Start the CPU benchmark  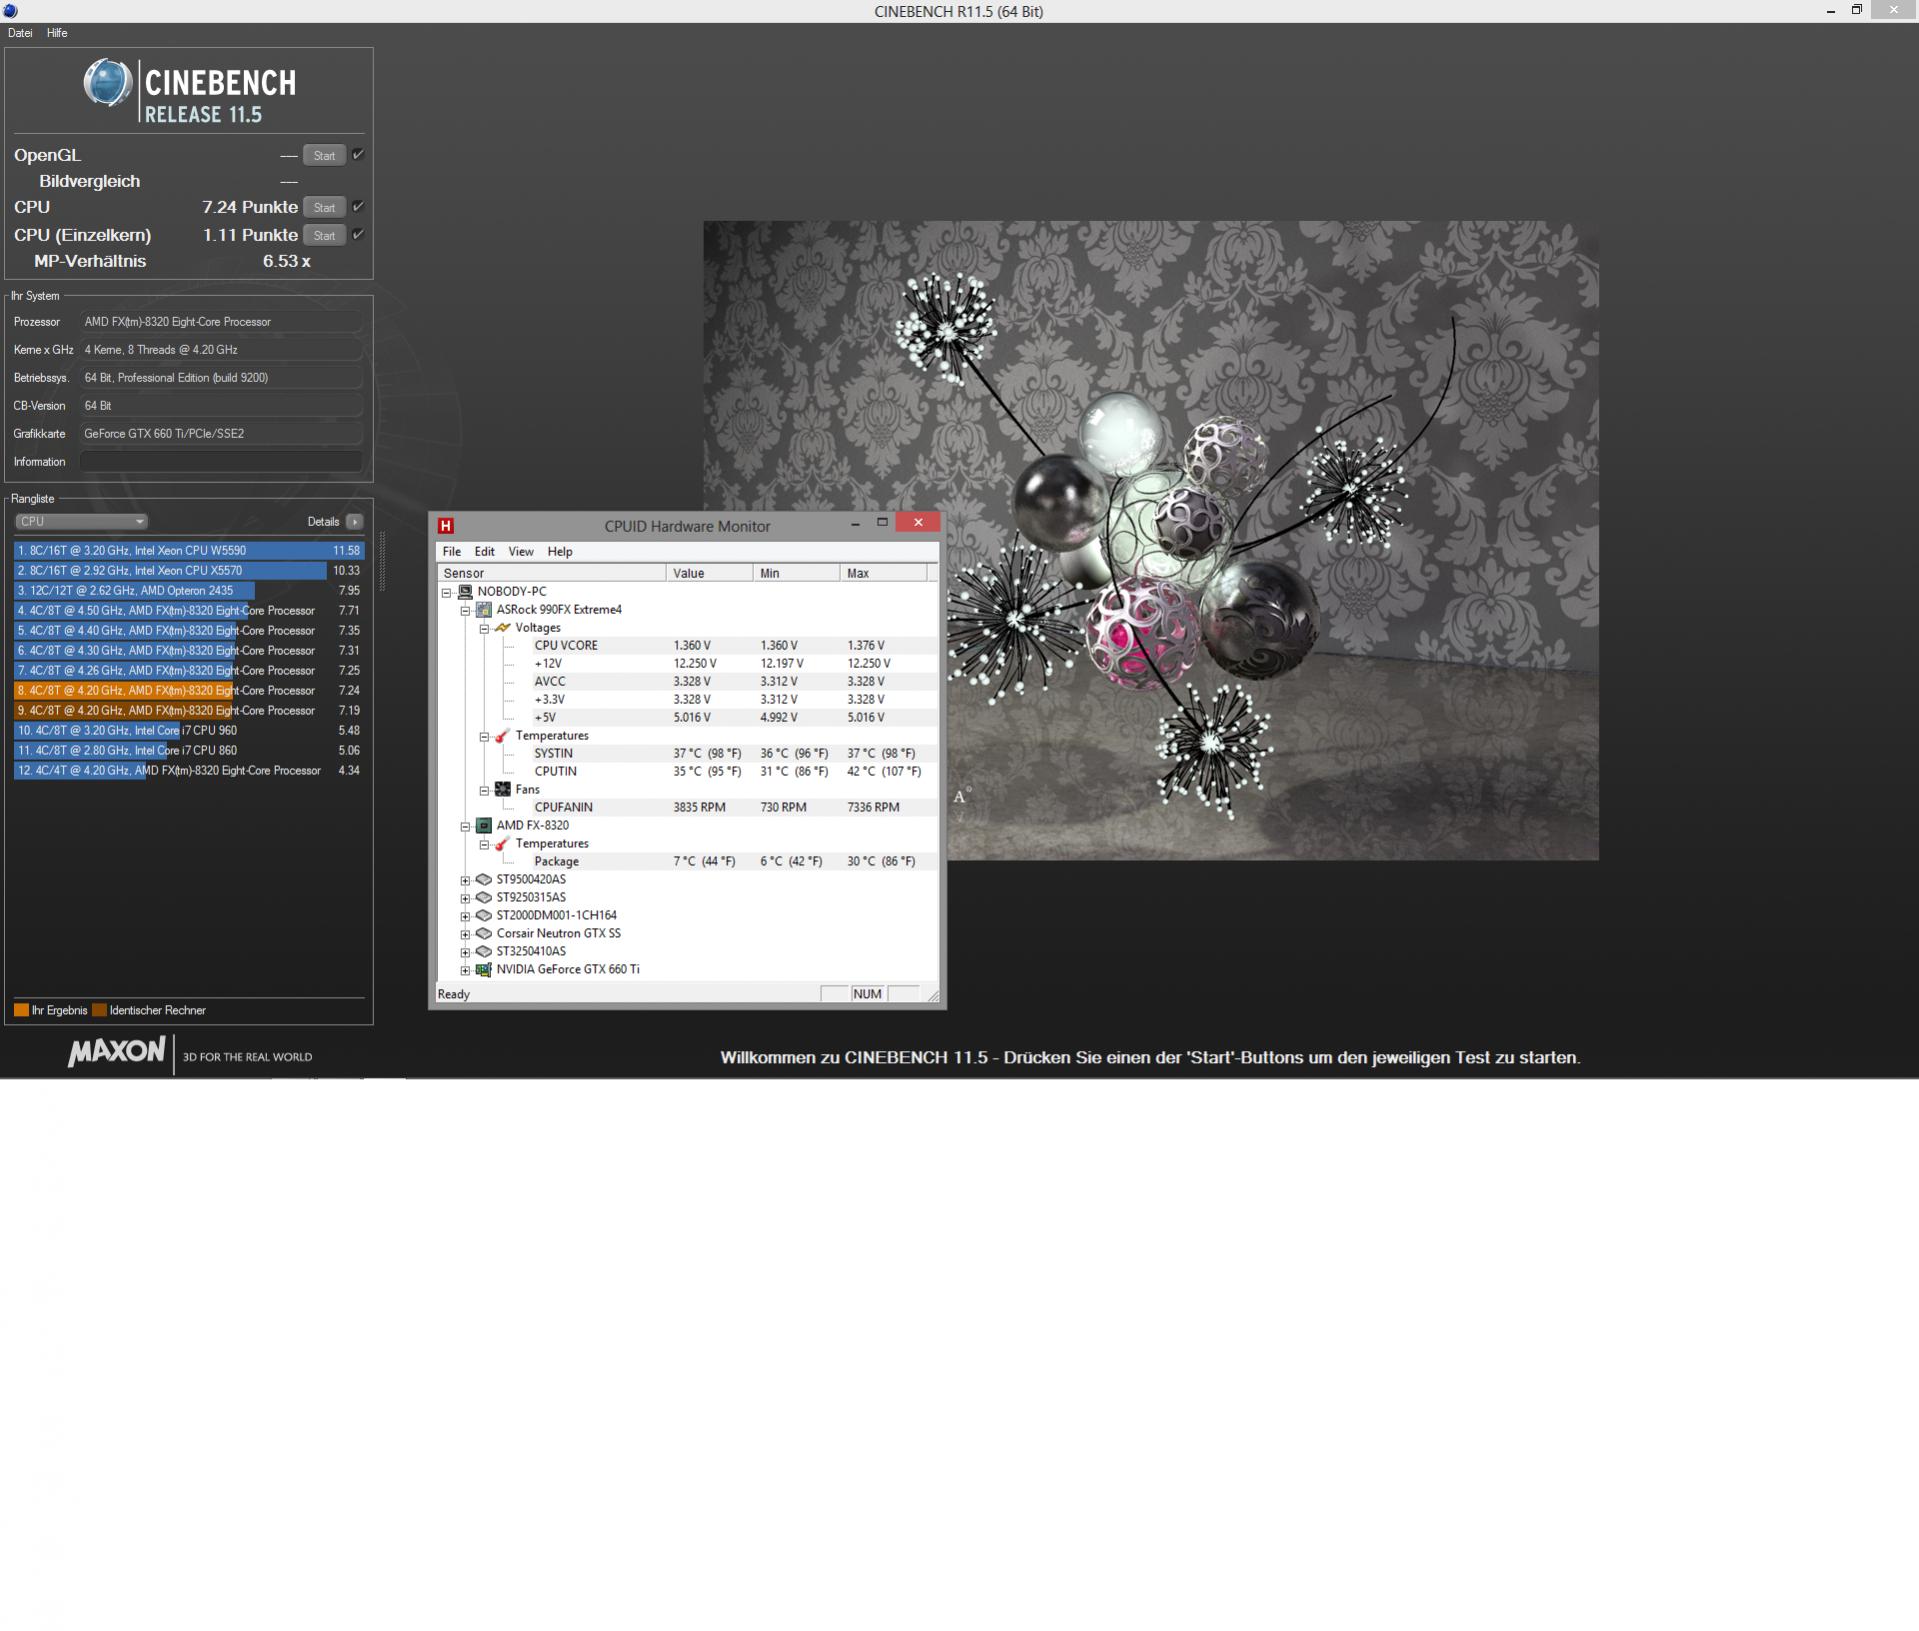[x=324, y=207]
